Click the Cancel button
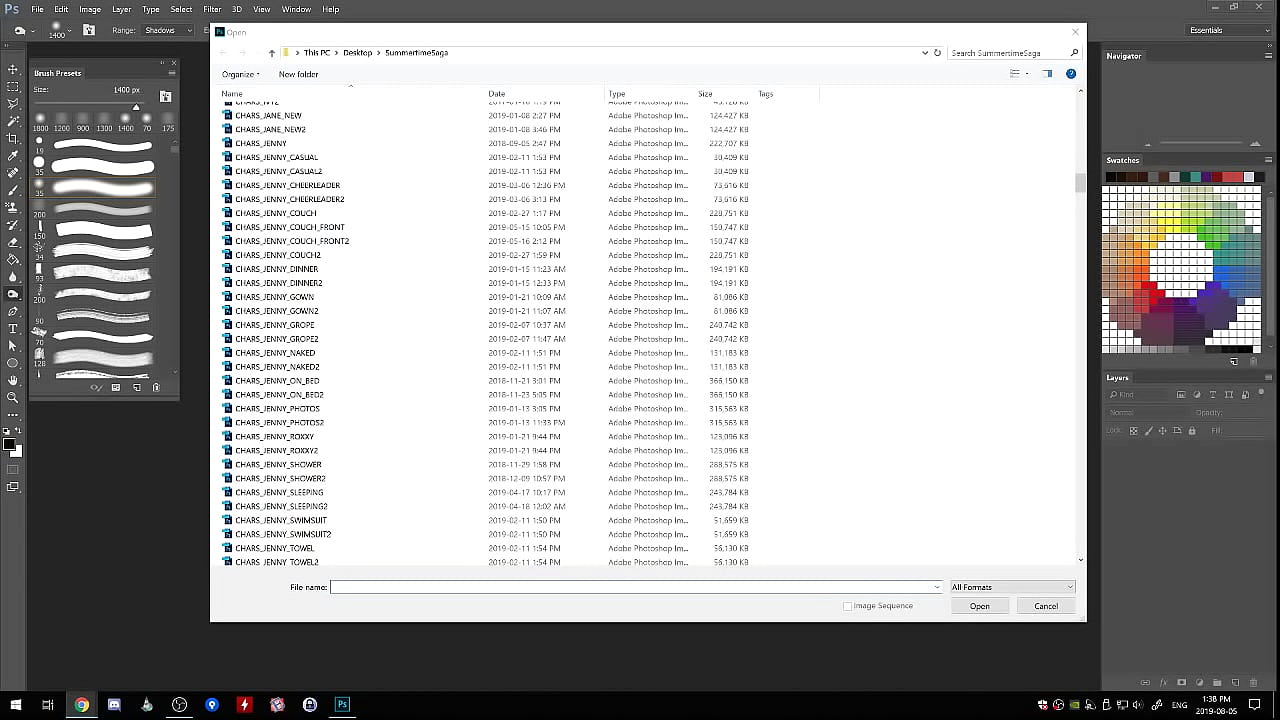 point(1045,606)
